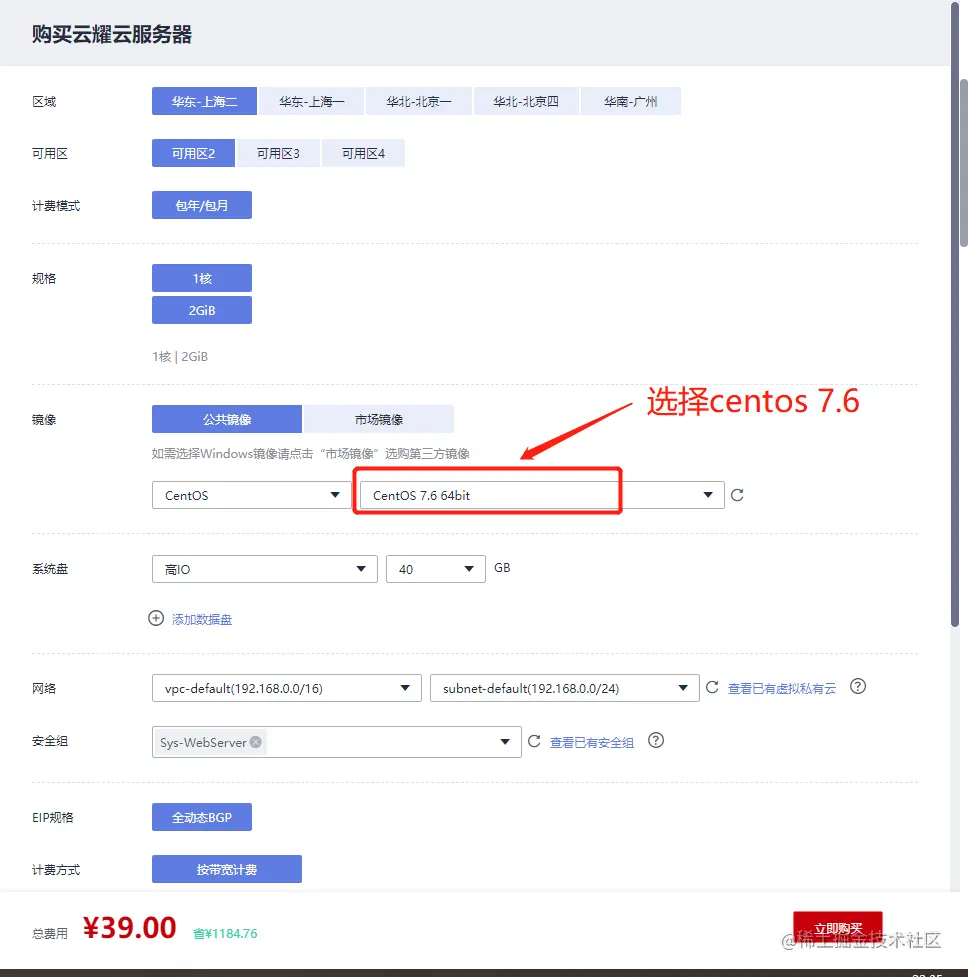This screenshot has width=968, height=977.
Task: Select region 华北-北京四
Action: (x=526, y=101)
